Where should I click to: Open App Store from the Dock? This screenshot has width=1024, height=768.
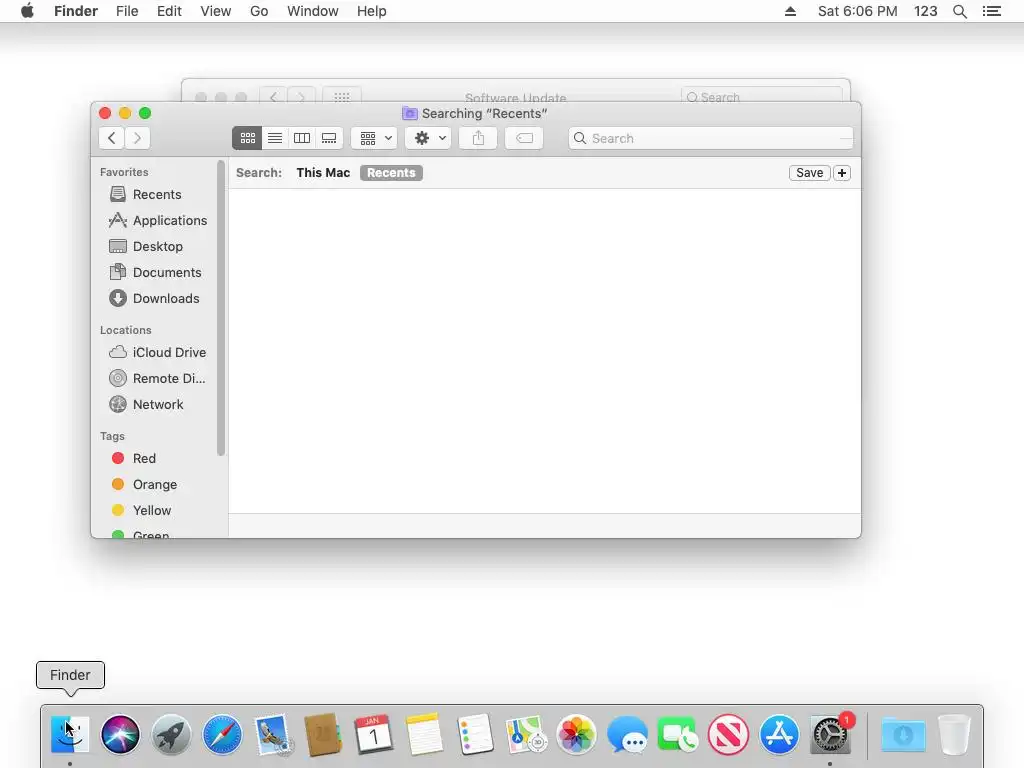[x=778, y=734]
